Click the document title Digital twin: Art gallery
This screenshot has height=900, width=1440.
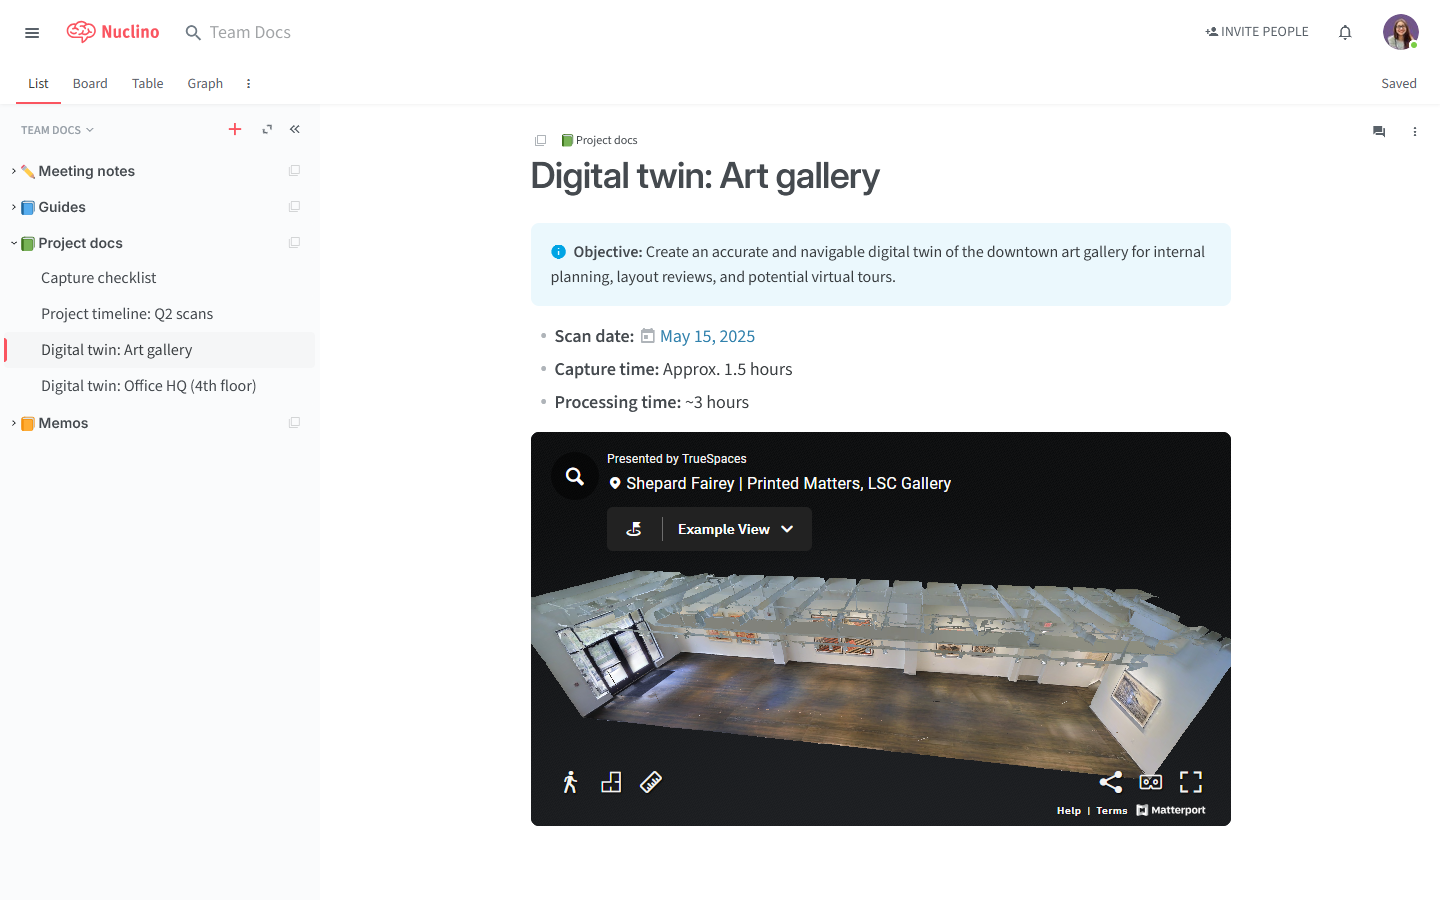pos(705,176)
